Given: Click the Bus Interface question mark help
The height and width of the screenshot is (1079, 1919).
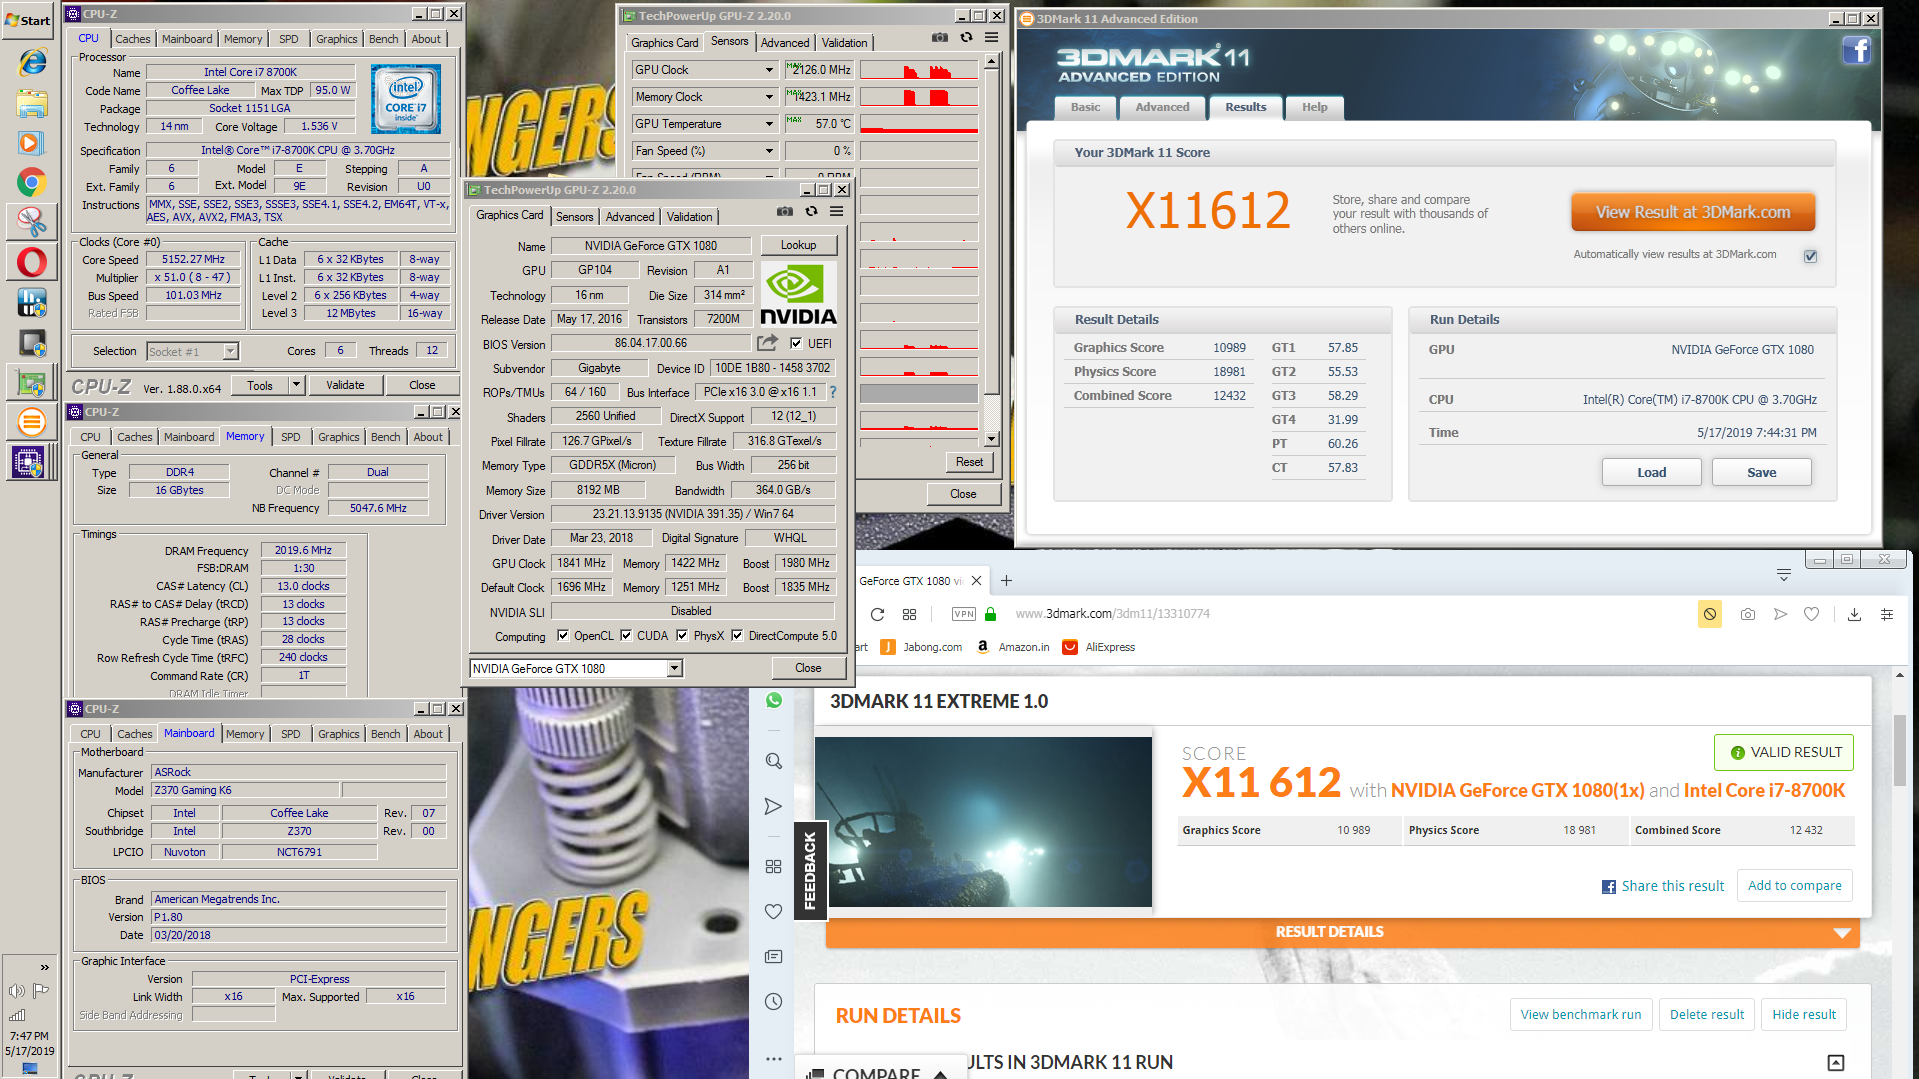Looking at the screenshot, I should [833, 392].
